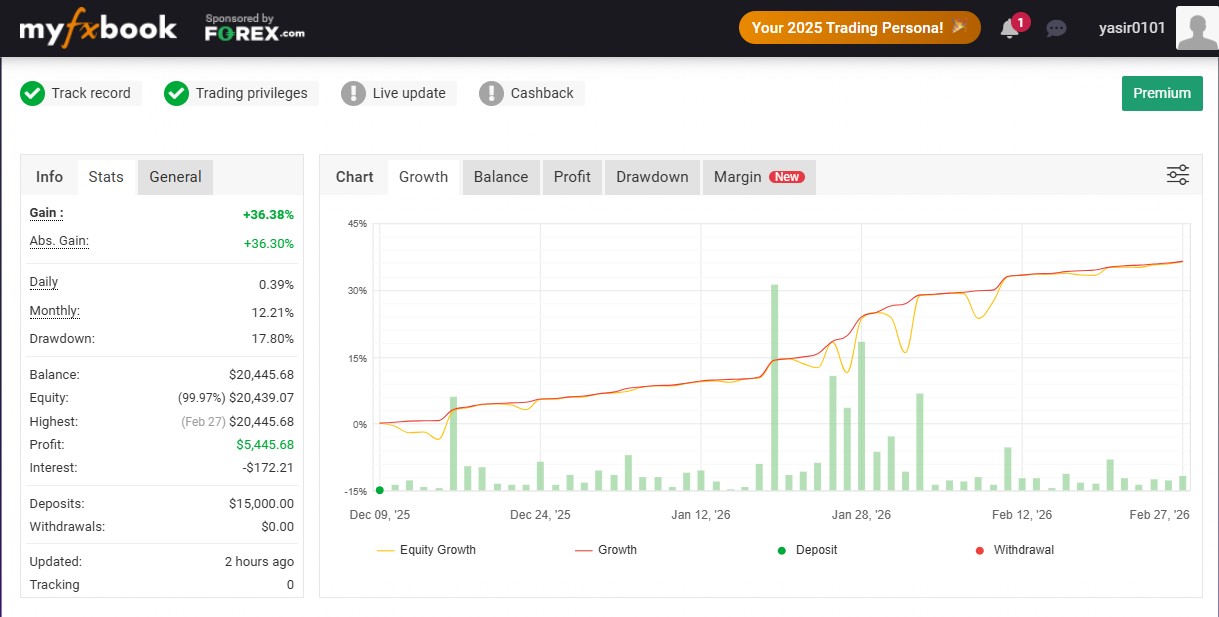This screenshot has height=617, width=1219.
Task: Toggle the red Growth line legend
Action: [x=606, y=550]
